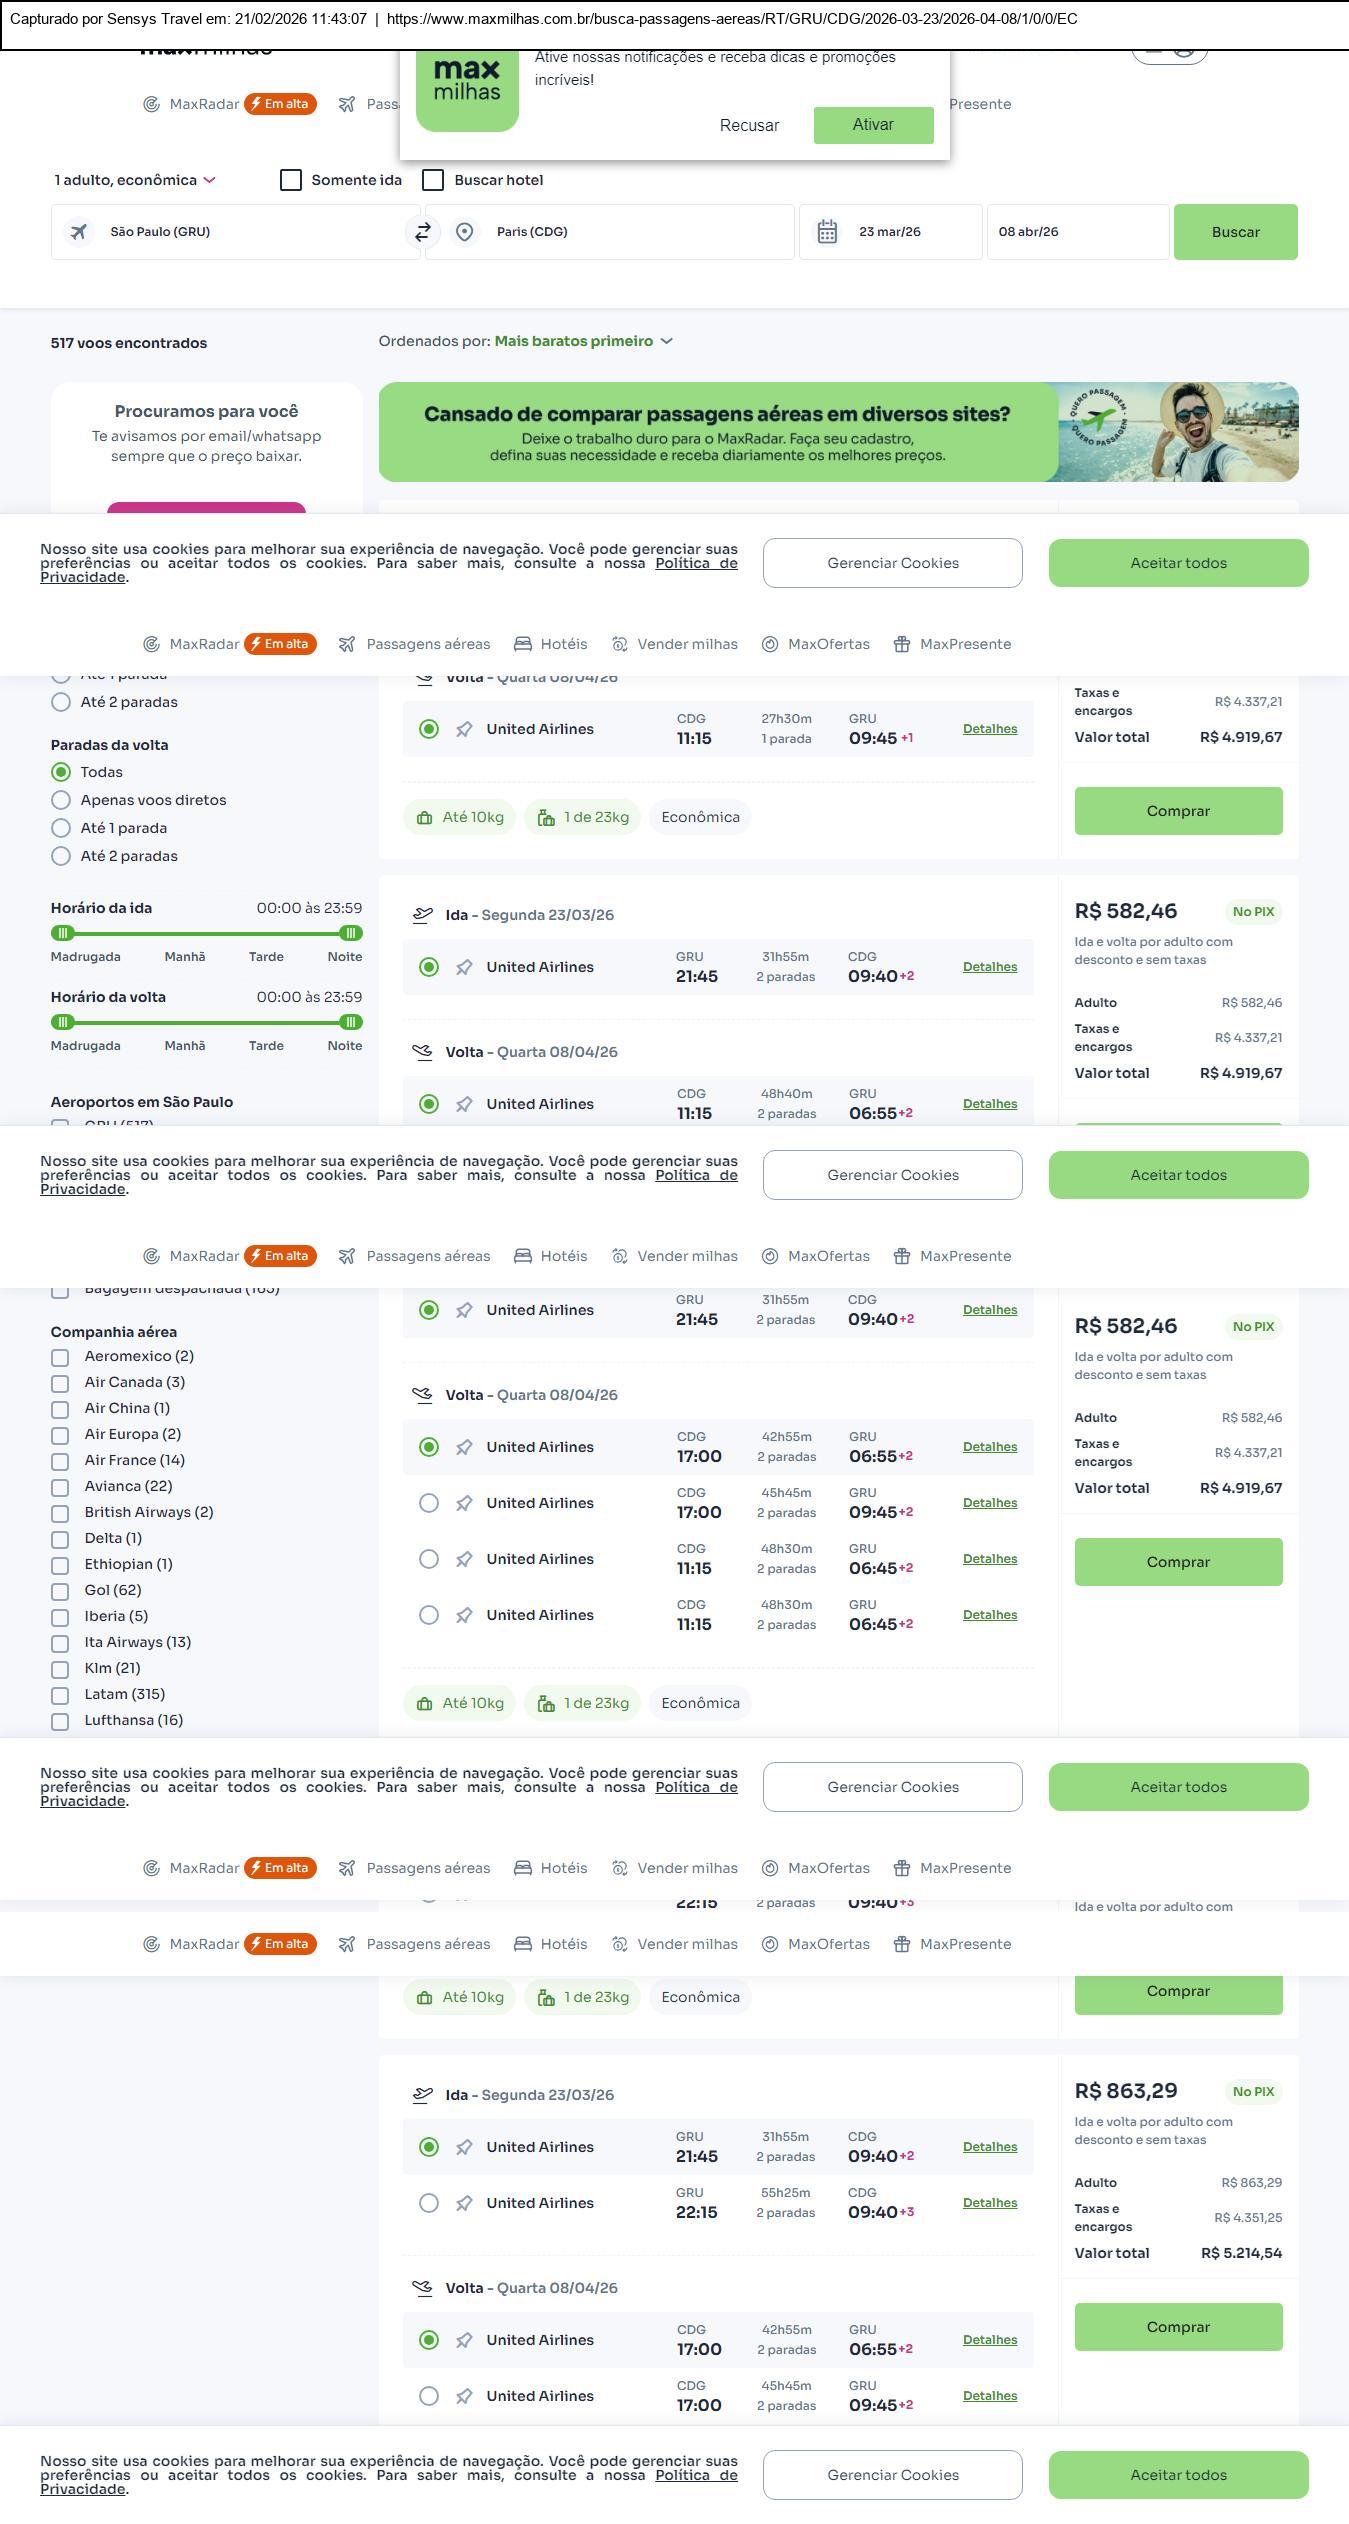Click the location pin icon in Paris field
Viewport: 1349px width, 2524px height.
[x=464, y=232]
